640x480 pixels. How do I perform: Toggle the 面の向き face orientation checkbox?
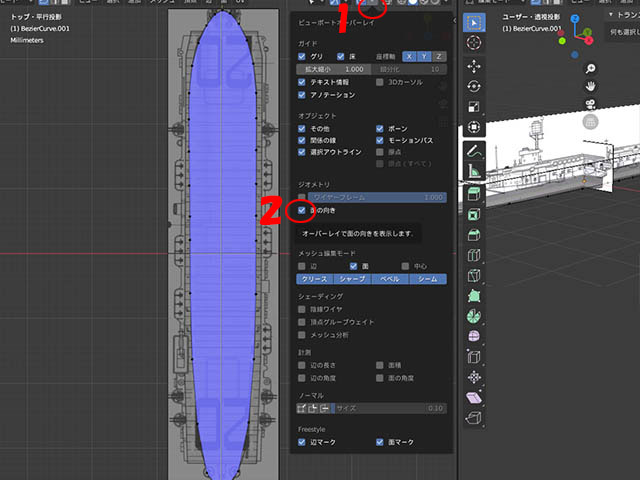click(302, 210)
